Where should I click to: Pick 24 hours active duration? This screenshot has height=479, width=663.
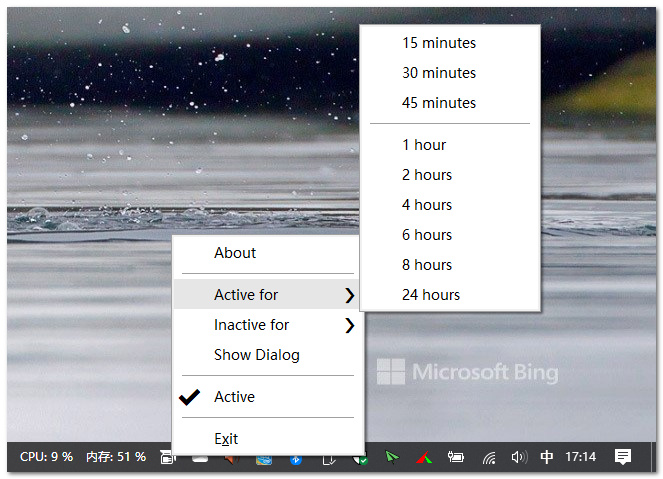pos(431,295)
